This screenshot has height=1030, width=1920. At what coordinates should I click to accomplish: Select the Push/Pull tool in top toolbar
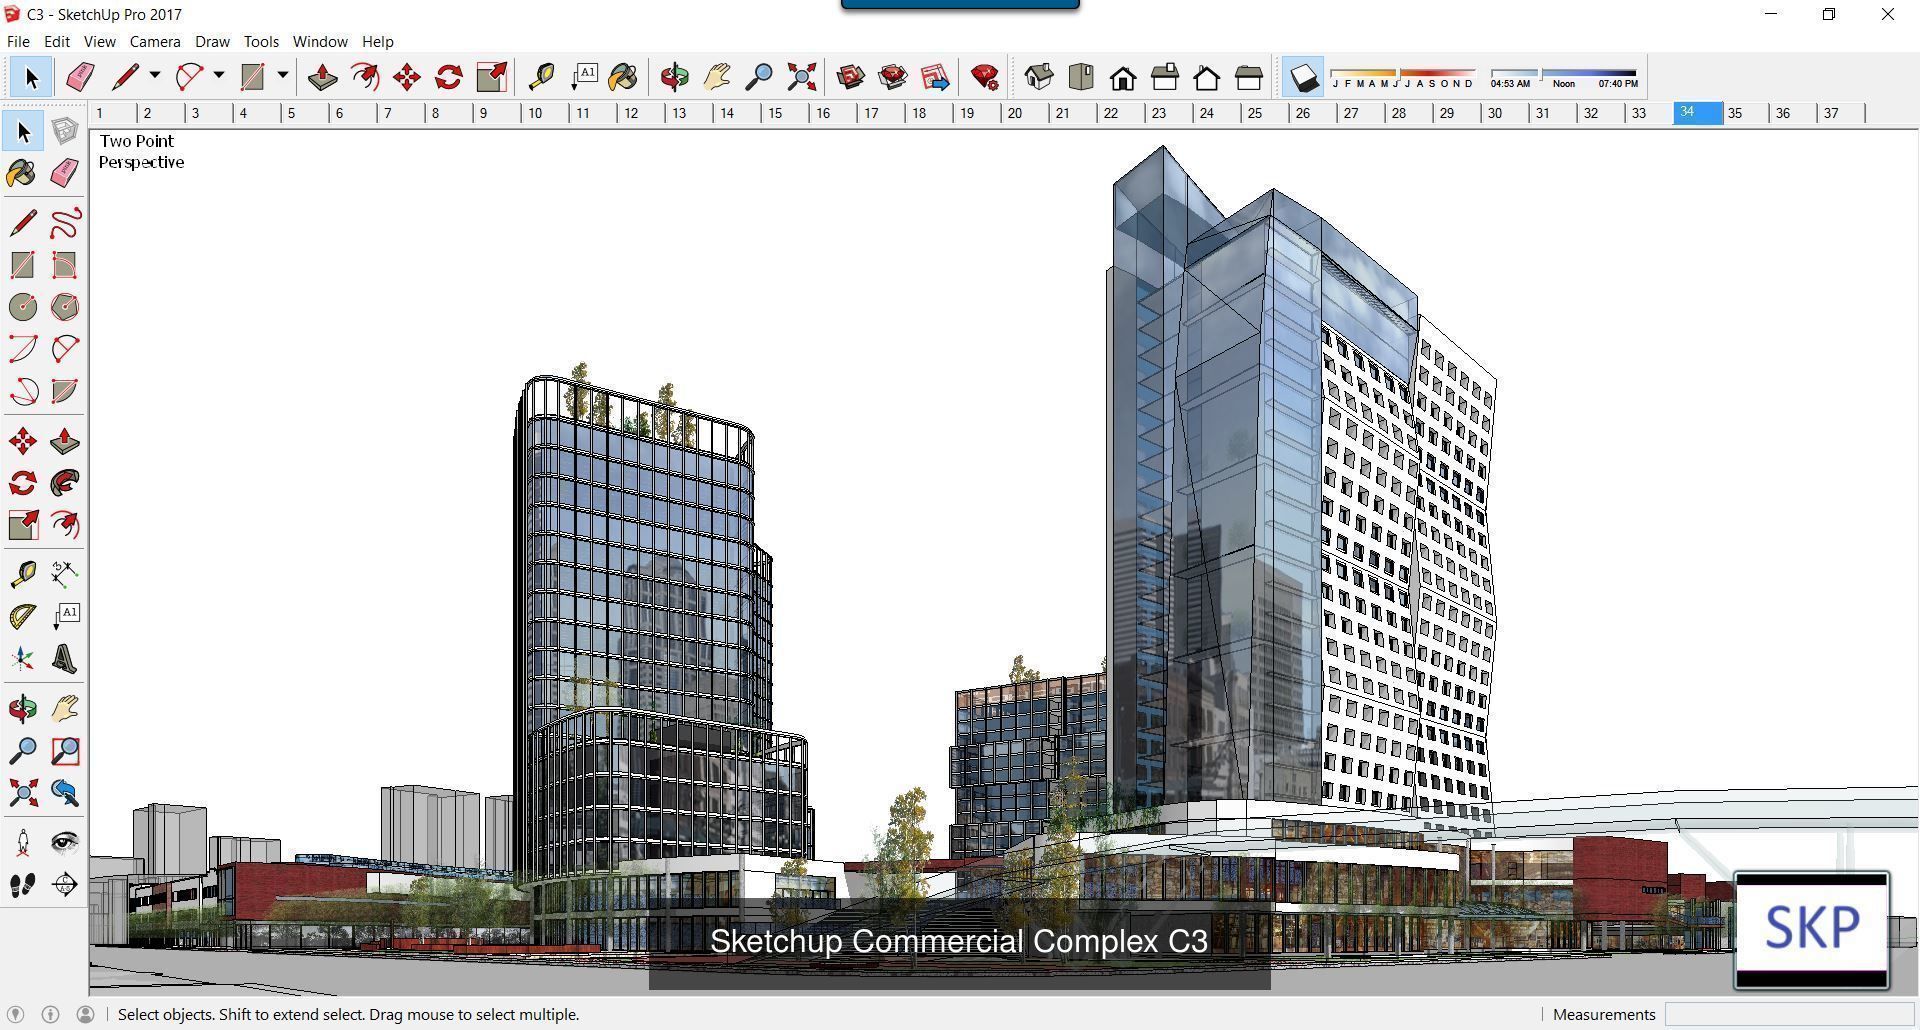[x=323, y=77]
